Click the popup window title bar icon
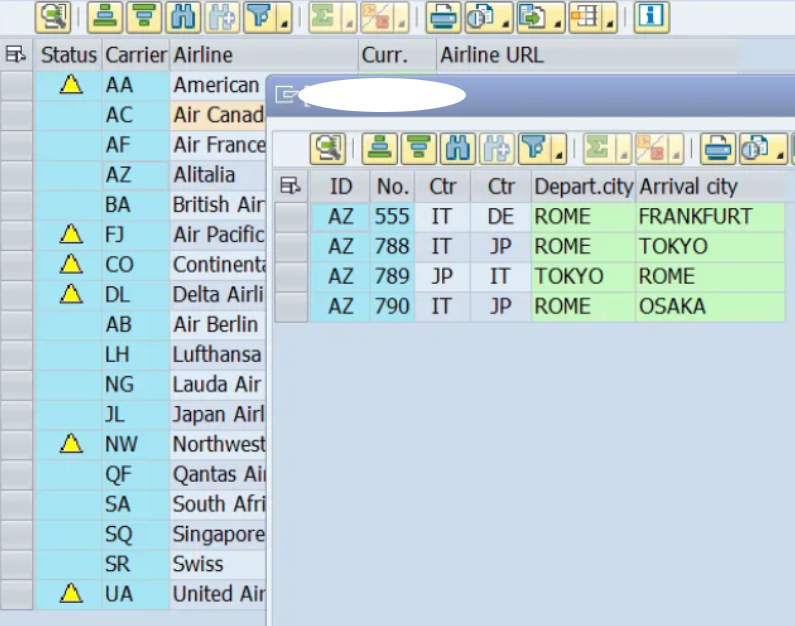 coord(285,95)
